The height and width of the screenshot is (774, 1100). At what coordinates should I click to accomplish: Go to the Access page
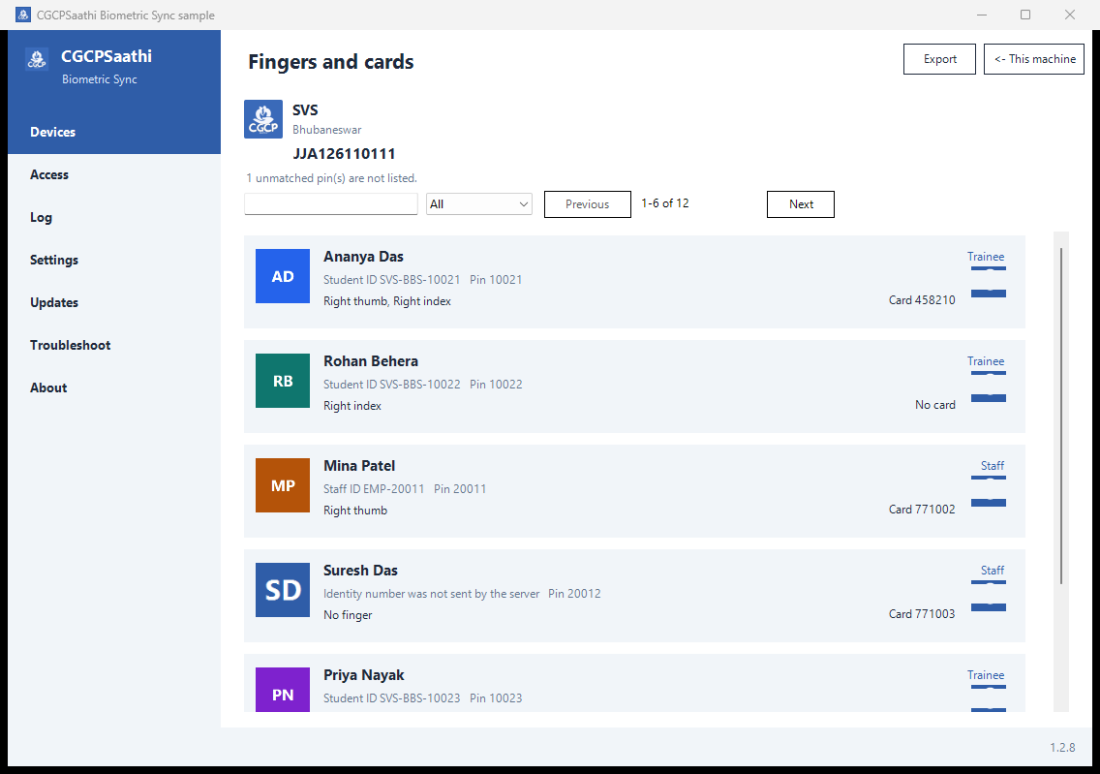click(x=114, y=175)
